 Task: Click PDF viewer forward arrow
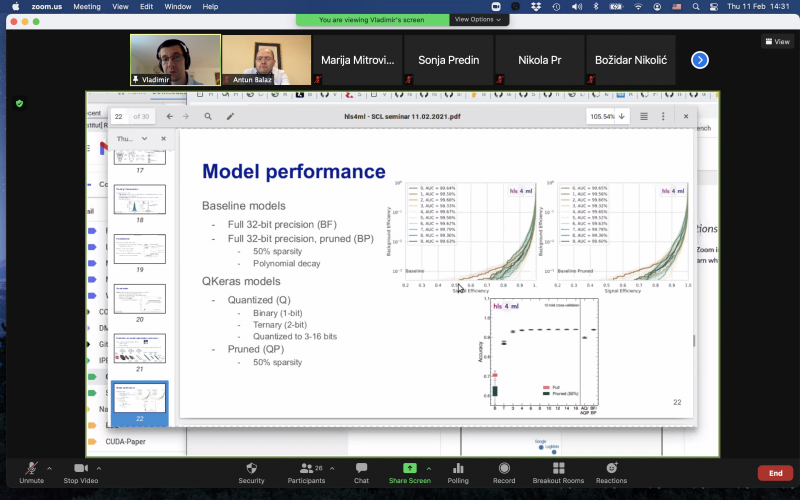(186, 116)
